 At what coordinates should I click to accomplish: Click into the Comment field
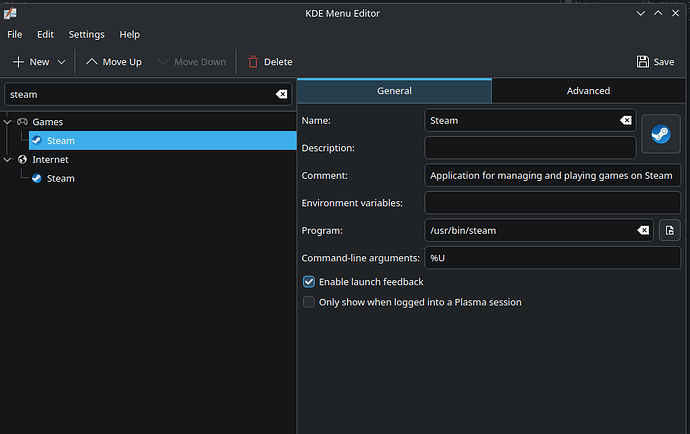(552, 175)
